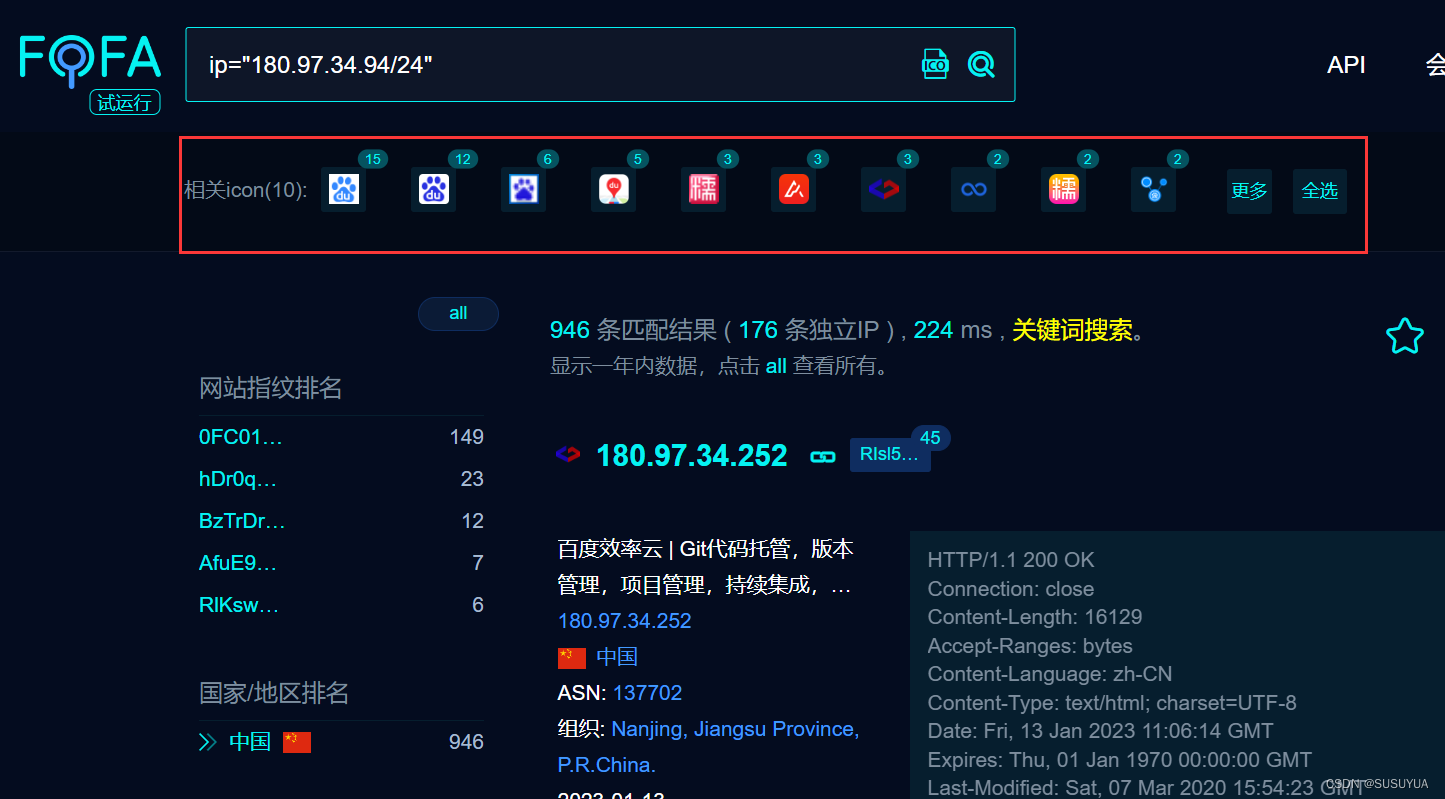Open the 180.97.34.252 result heading
This screenshot has width=1445, height=799.
tap(692, 456)
